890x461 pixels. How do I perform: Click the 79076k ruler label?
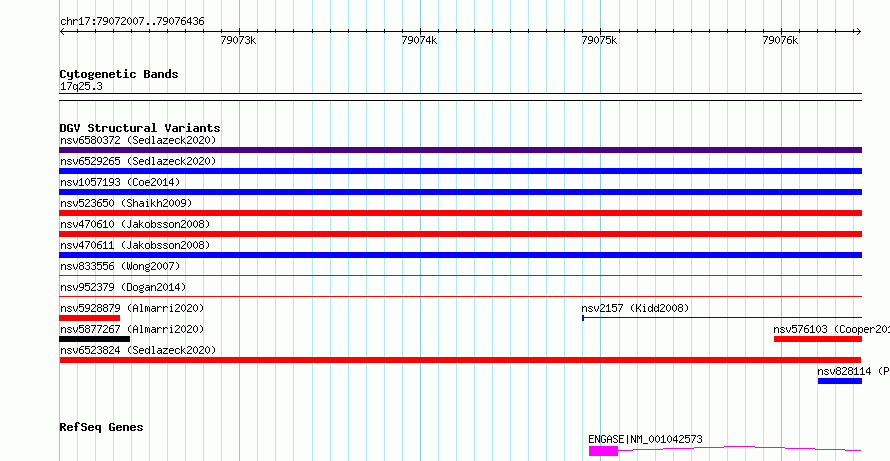[x=780, y=40]
